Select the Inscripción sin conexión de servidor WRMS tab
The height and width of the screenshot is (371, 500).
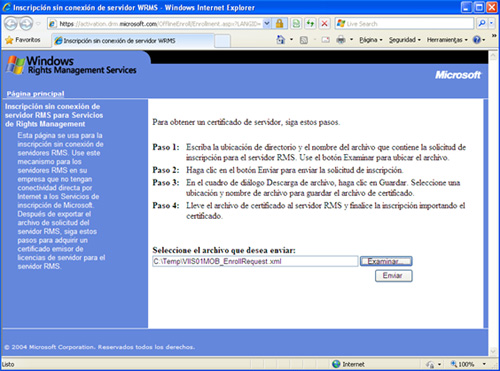click(x=133, y=41)
